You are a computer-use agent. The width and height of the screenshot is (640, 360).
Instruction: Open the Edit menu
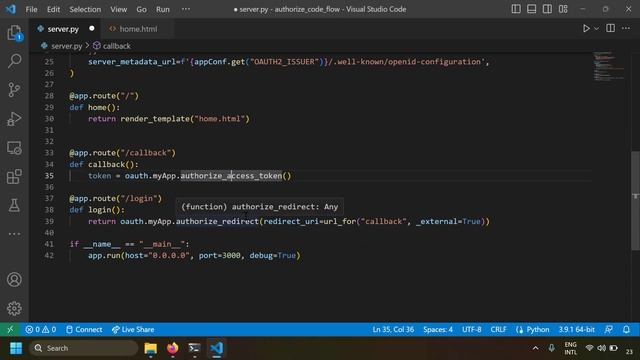[53, 9]
